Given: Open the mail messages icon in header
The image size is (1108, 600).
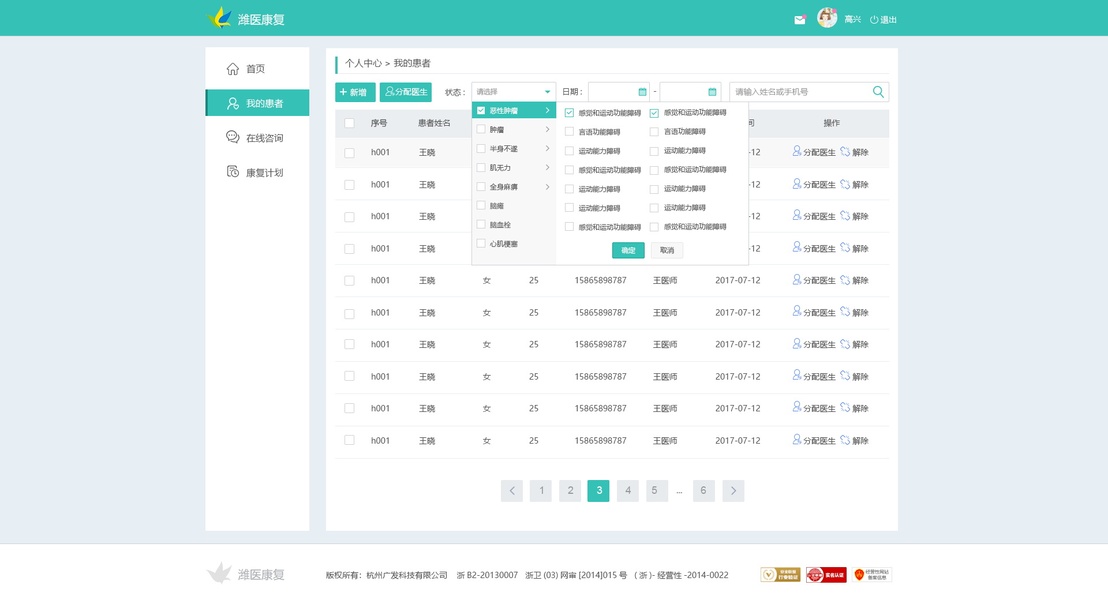Looking at the screenshot, I should coord(799,20).
